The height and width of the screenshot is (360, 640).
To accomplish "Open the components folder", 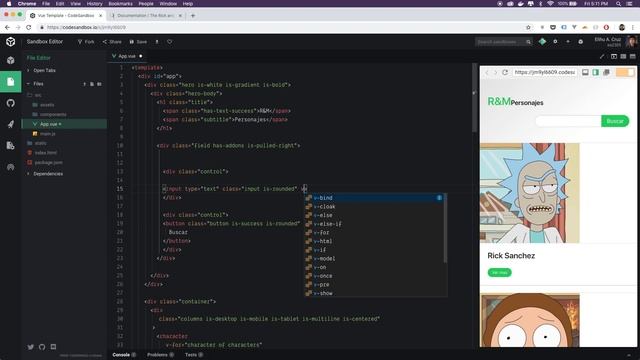I will tap(64, 114).
